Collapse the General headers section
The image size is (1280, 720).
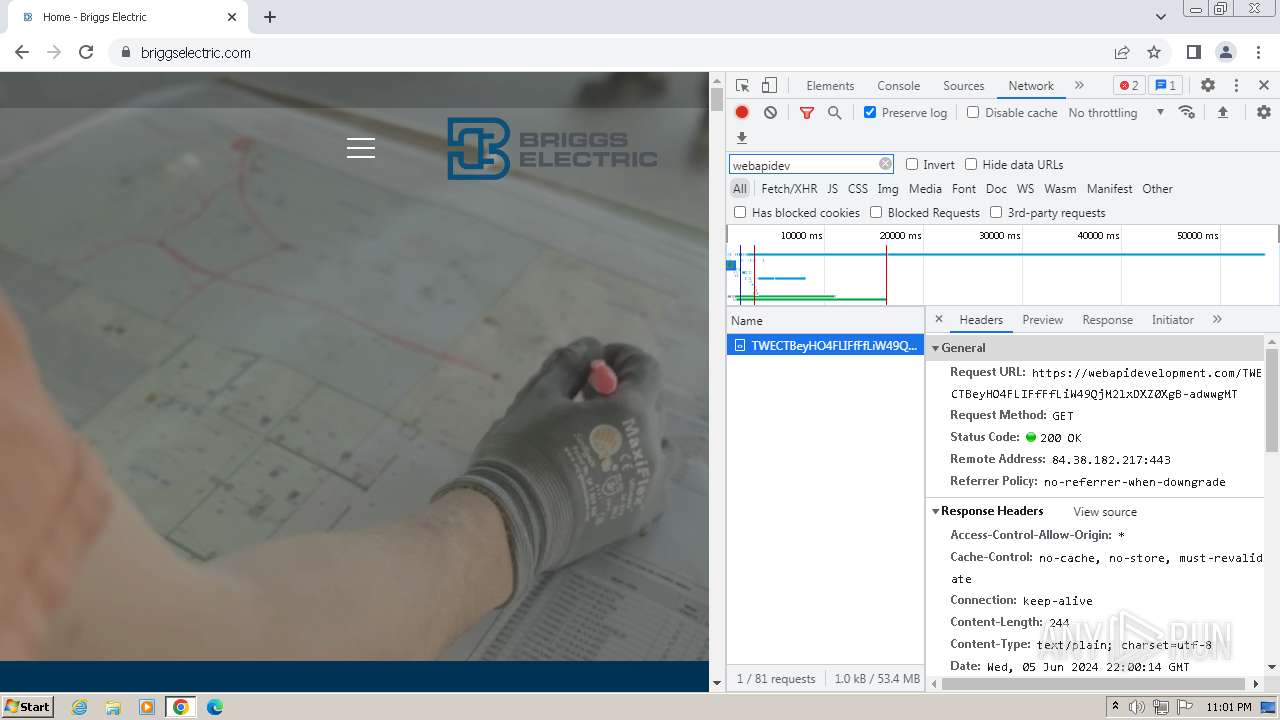pos(936,348)
